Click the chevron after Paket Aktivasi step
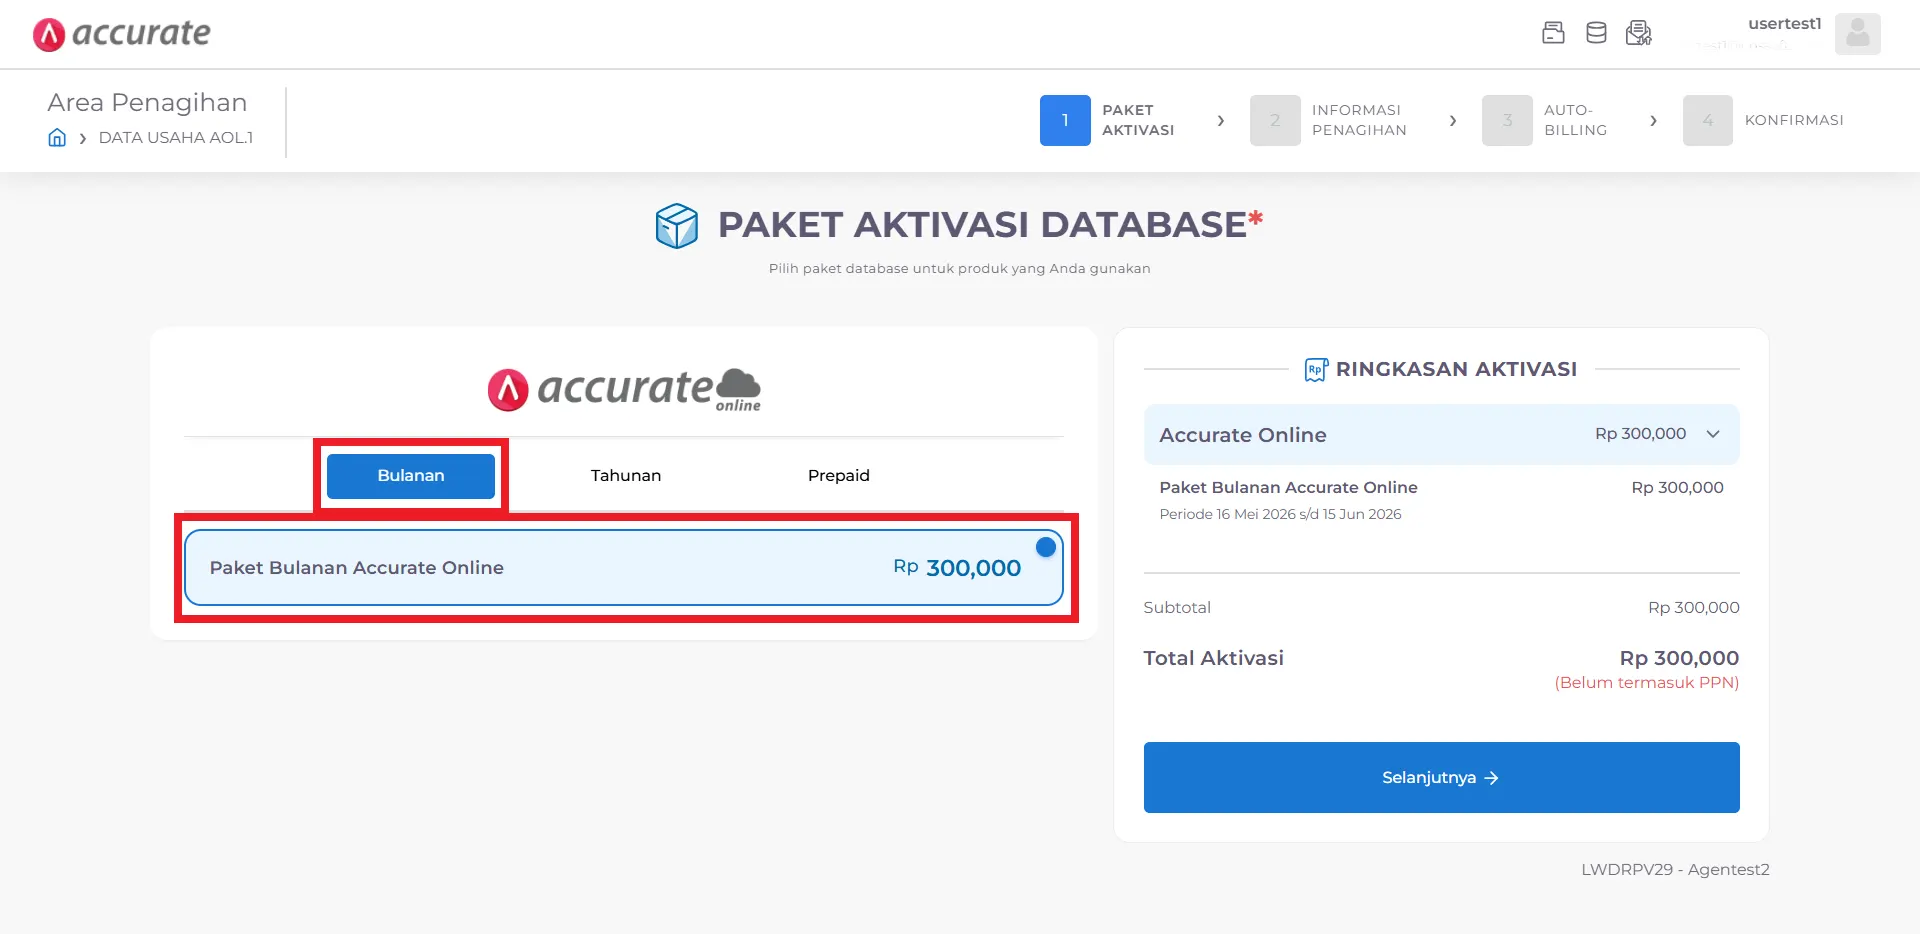Image resolution: width=1920 pixels, height=934 pixels. (x=1221, y=121)
